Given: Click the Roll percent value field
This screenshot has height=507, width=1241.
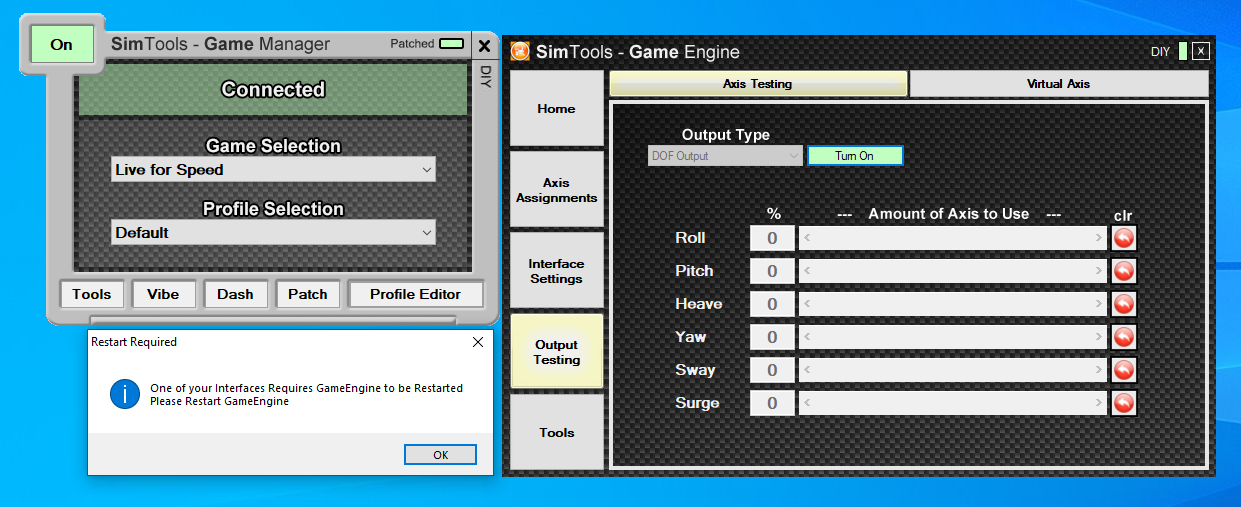Looking at the screenshot, I should [773, 238].
